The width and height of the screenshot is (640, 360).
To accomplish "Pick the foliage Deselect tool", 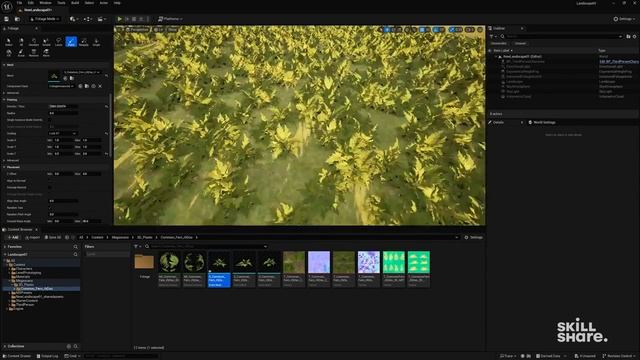I will coord(33,42).
